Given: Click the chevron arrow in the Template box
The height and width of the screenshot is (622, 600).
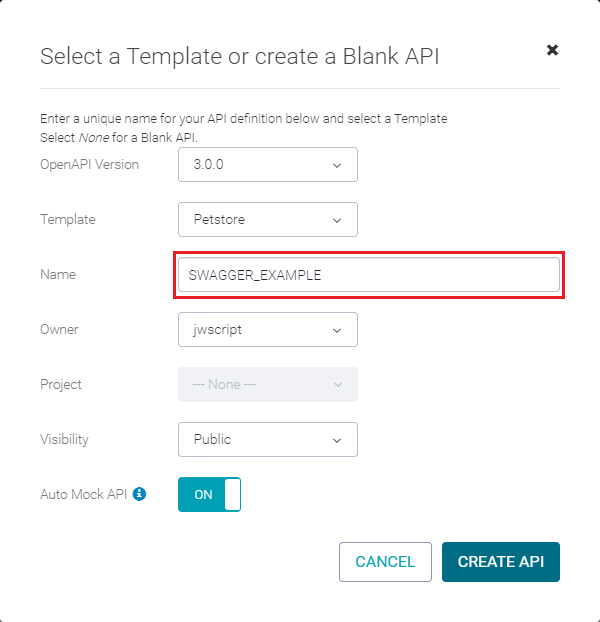Looking at the screenshot, I should [337, 220].
